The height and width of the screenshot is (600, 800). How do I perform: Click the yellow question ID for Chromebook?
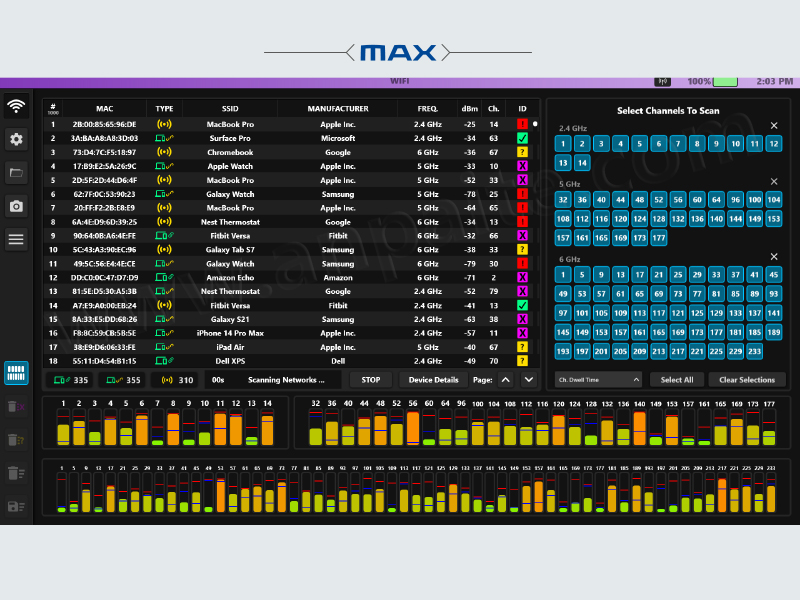[x=522, y=152]
